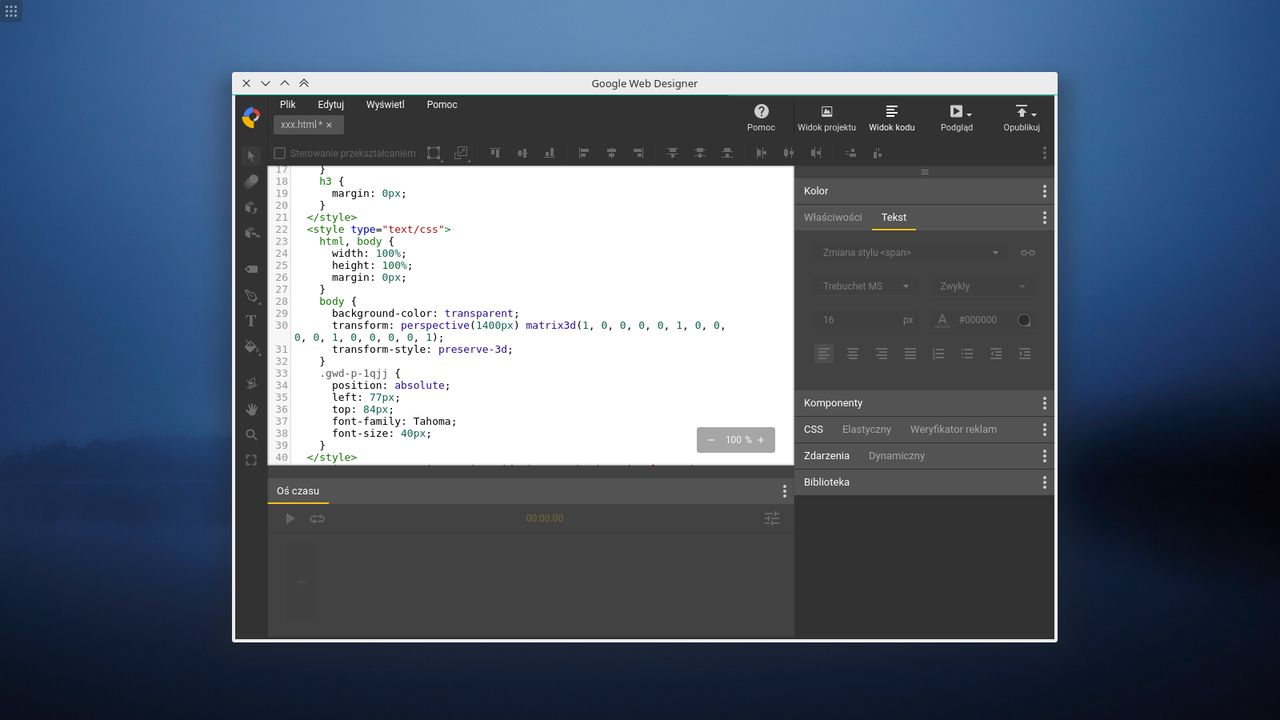Select the Text tool in left toolbar
1280x720 pixels.
(x=251, y=321)
